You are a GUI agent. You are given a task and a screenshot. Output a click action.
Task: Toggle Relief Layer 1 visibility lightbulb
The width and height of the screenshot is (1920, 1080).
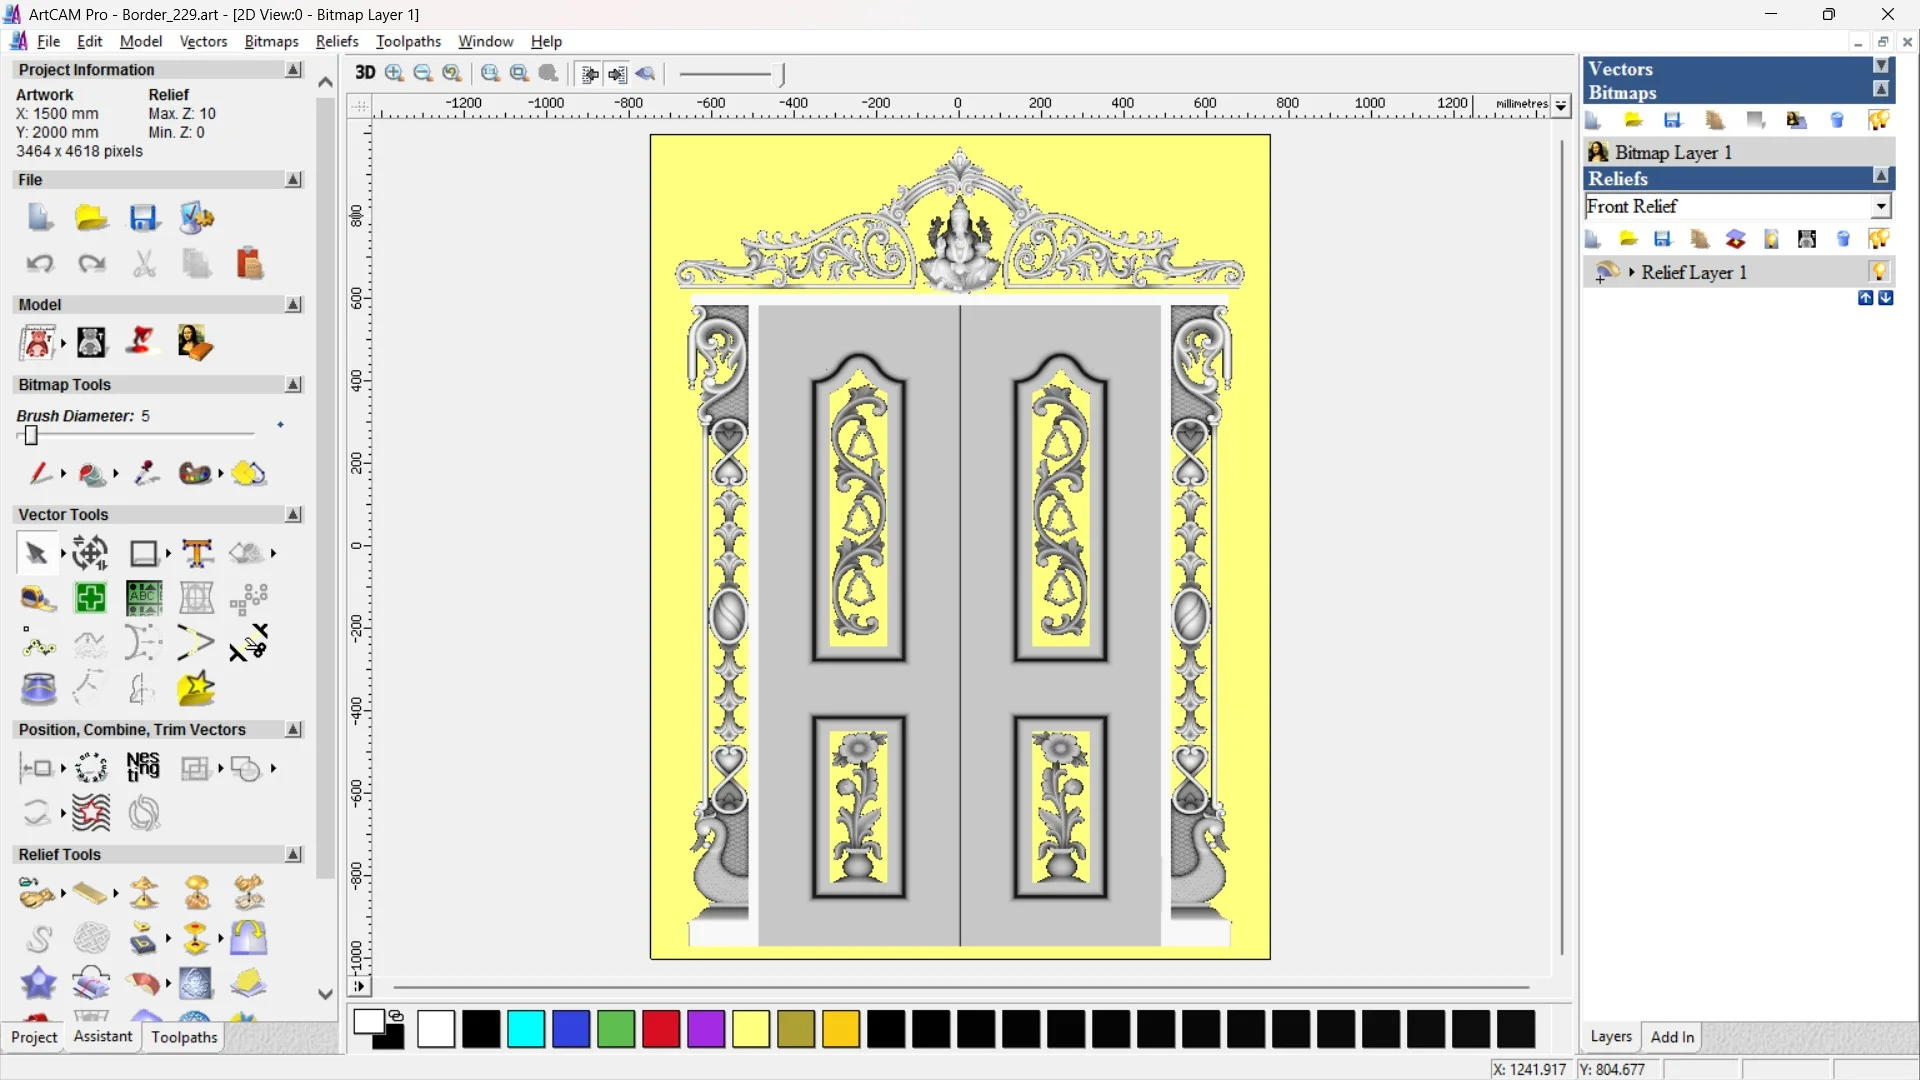pyautogui.click(x=1879, y=272)
